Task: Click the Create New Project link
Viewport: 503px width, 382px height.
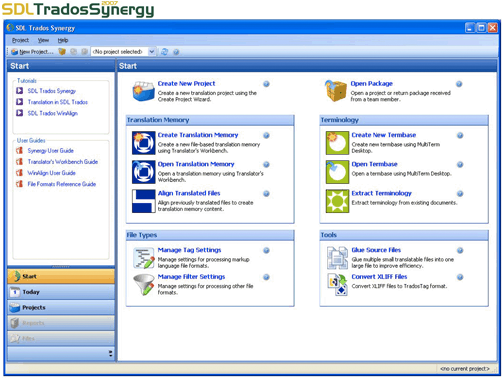Action: [186, 84]
